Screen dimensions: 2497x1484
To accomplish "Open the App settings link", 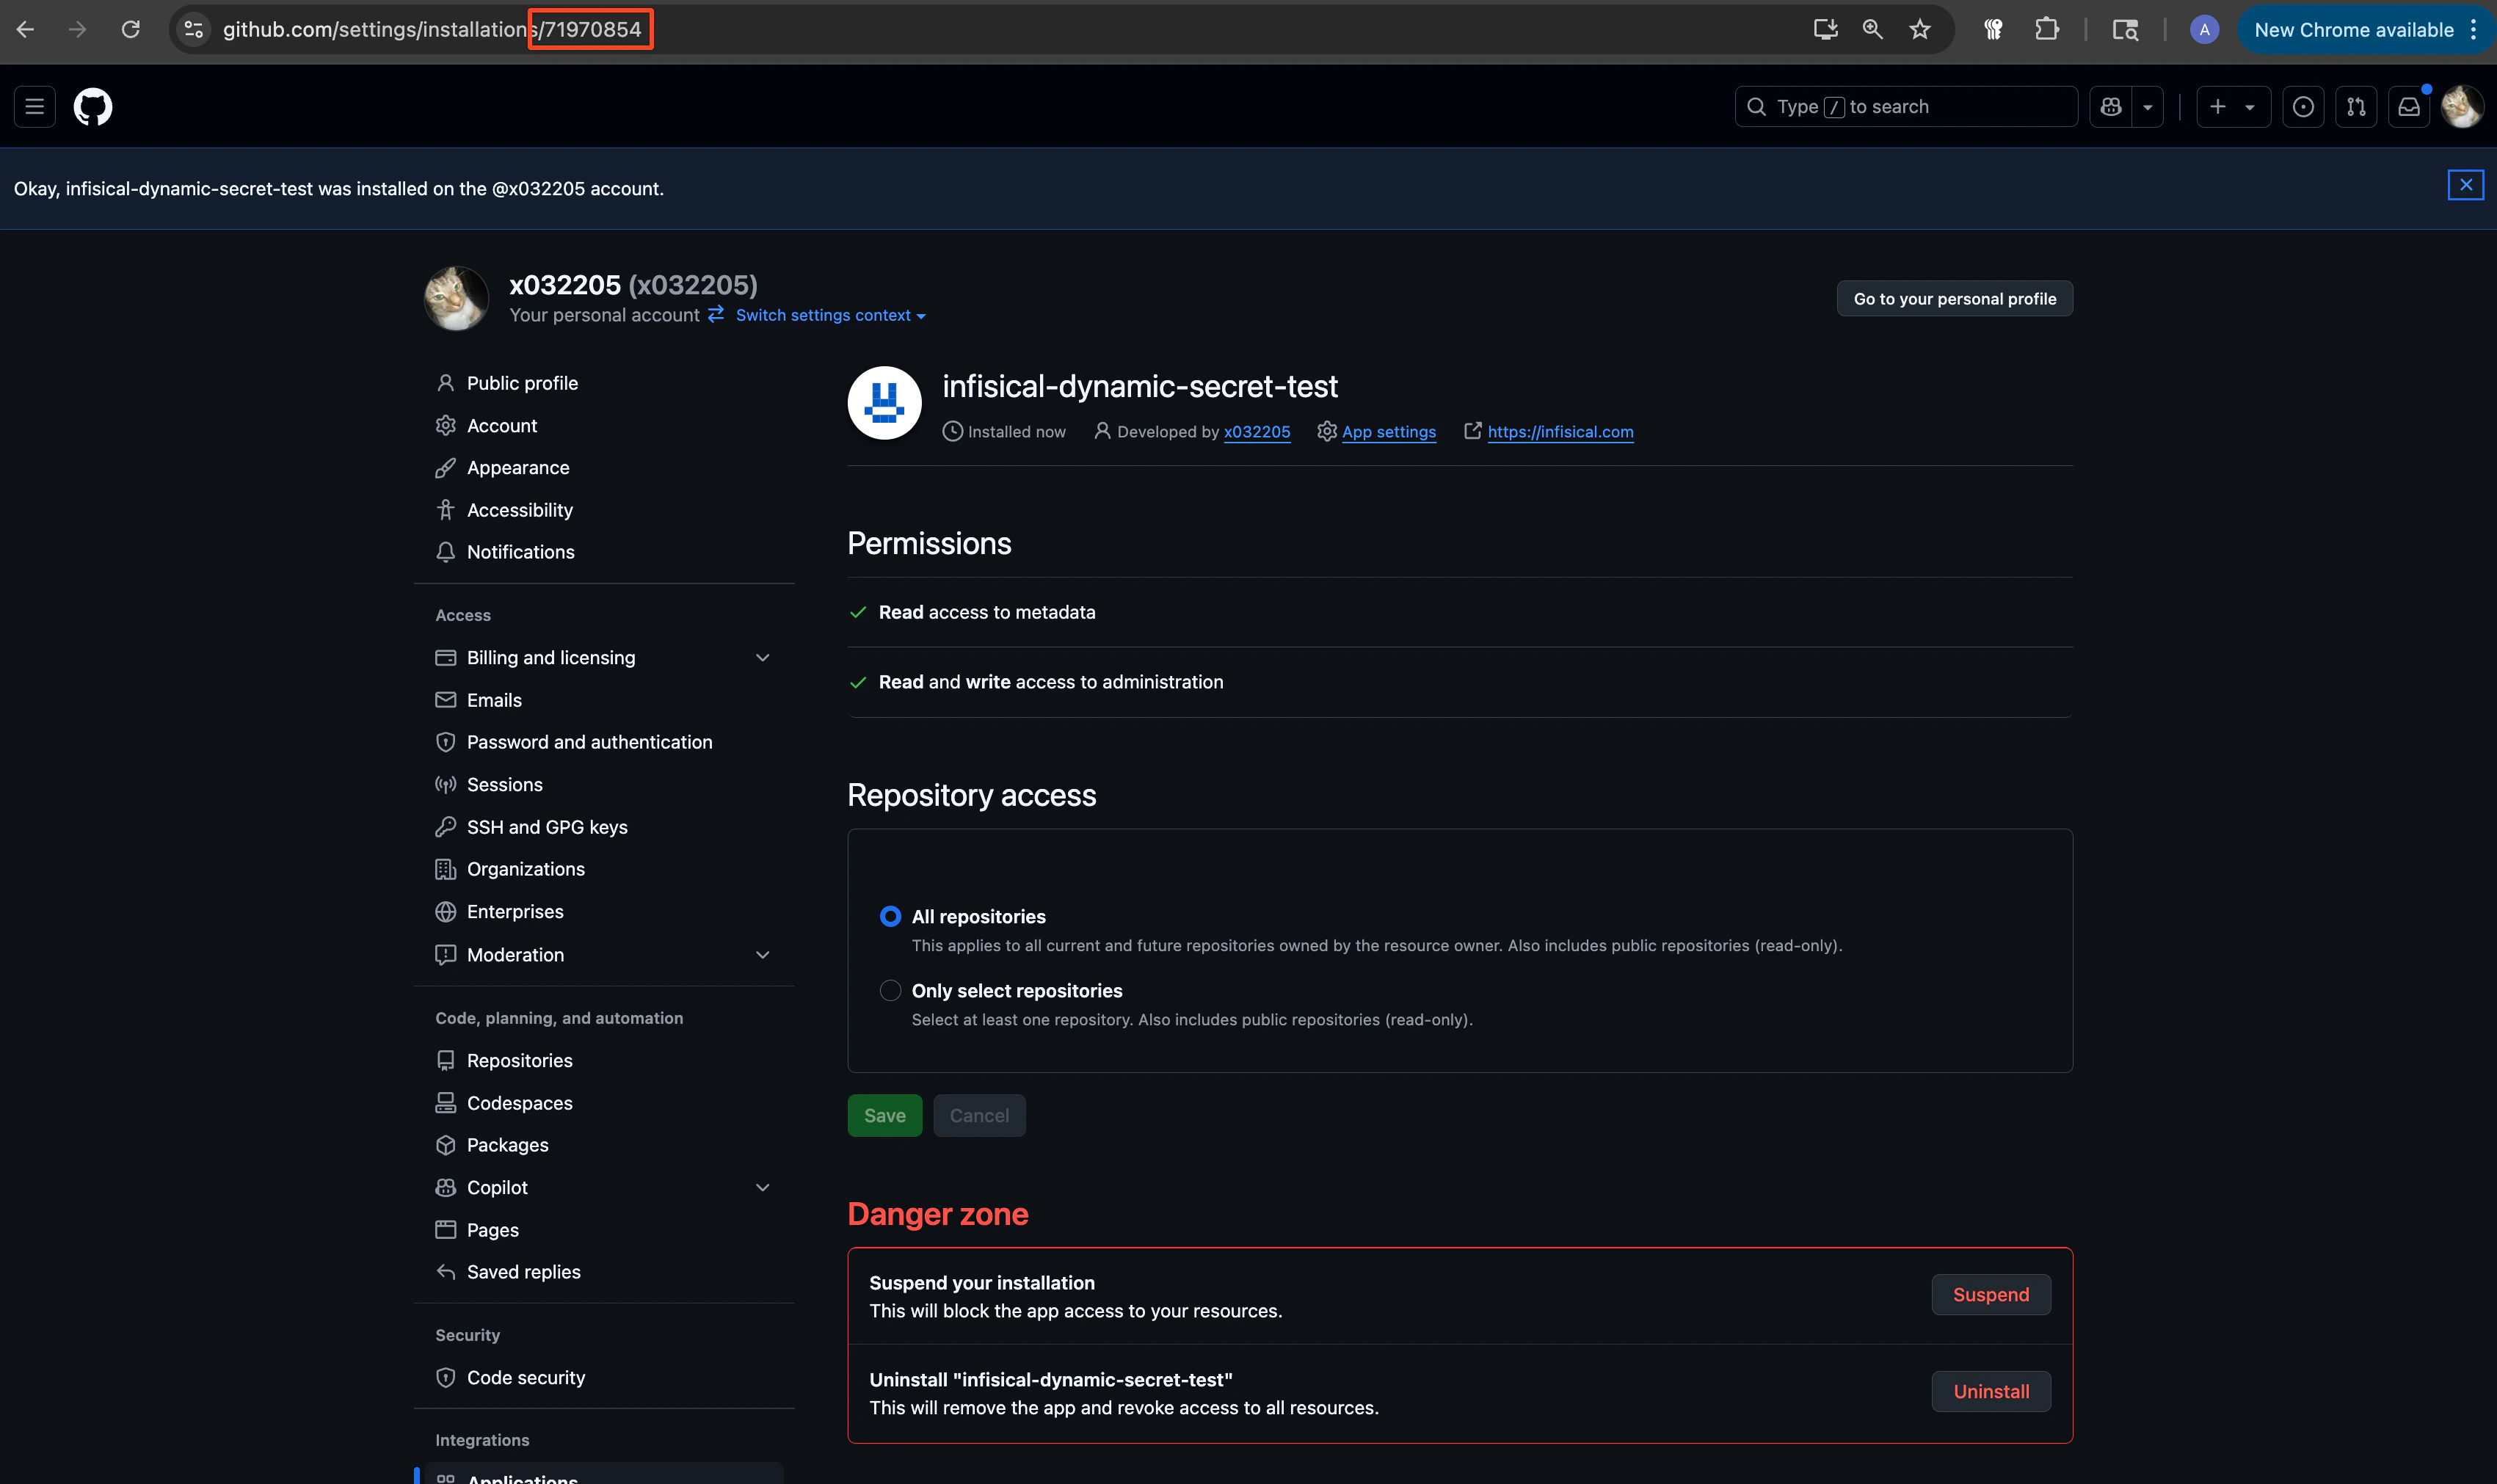I will click(x=1389, y=432).
